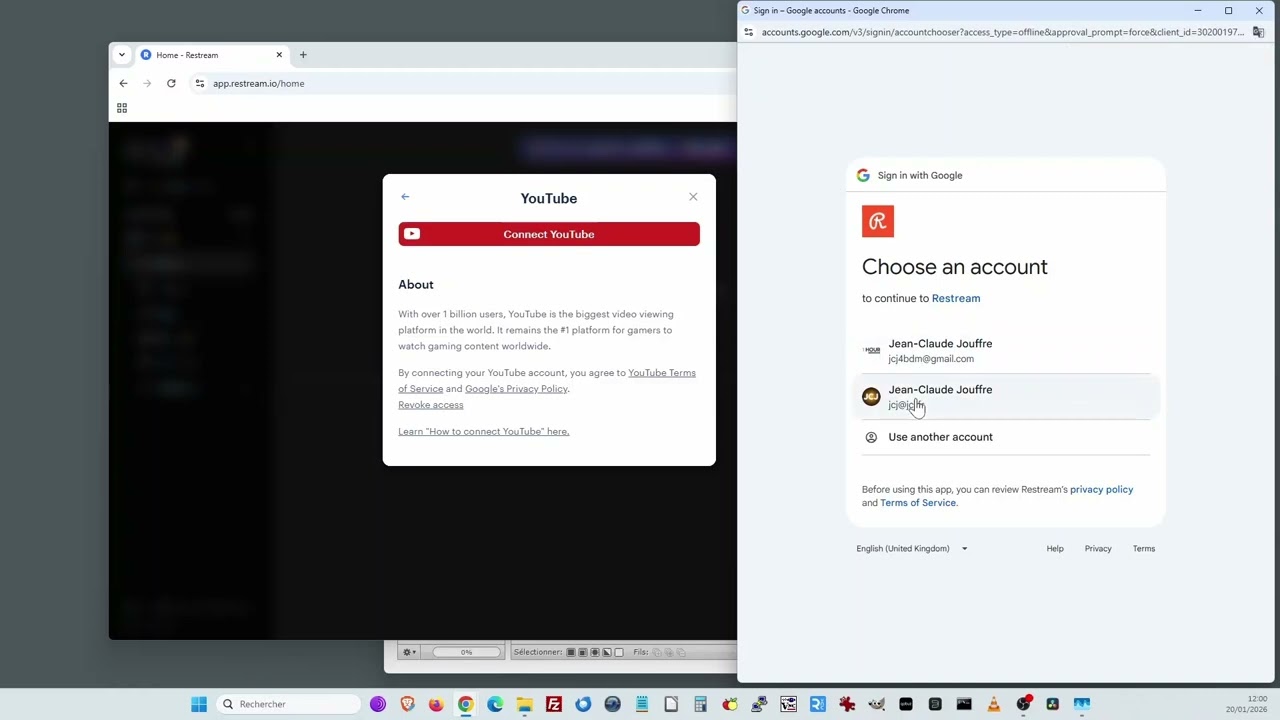Click the last white Sélectionner square icon

tap(618, 653)
